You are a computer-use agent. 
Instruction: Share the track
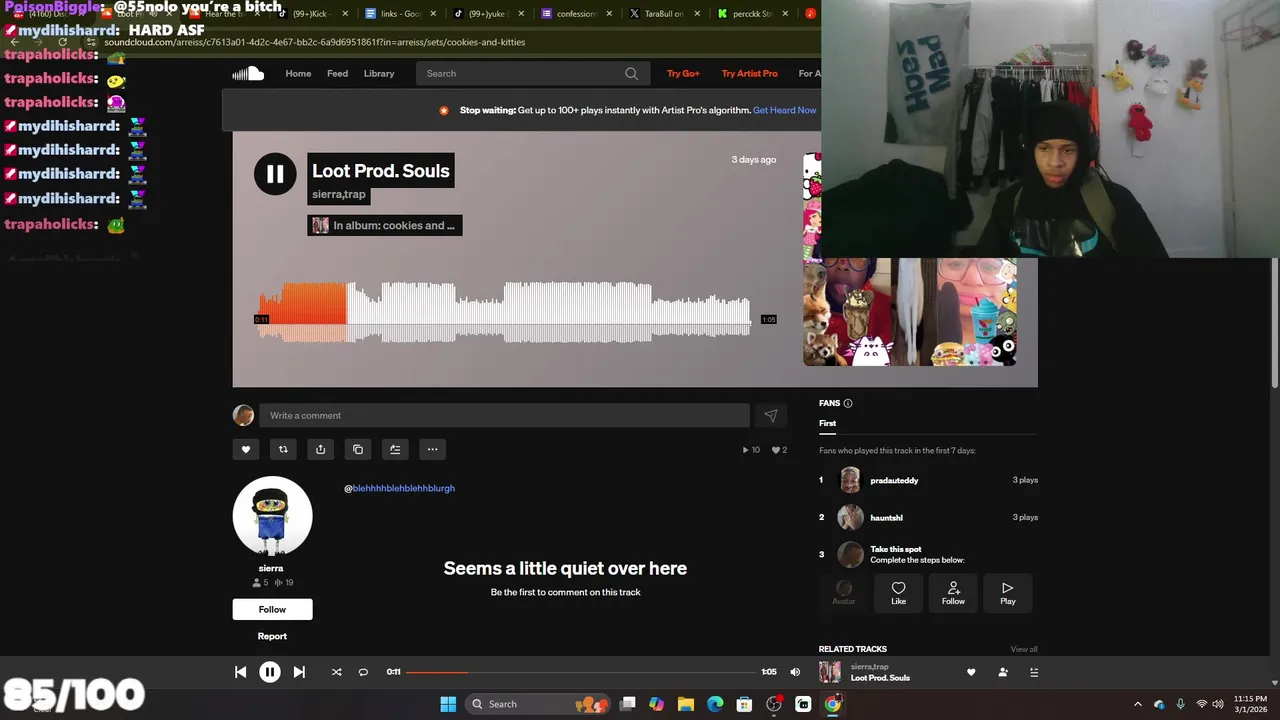320,449
